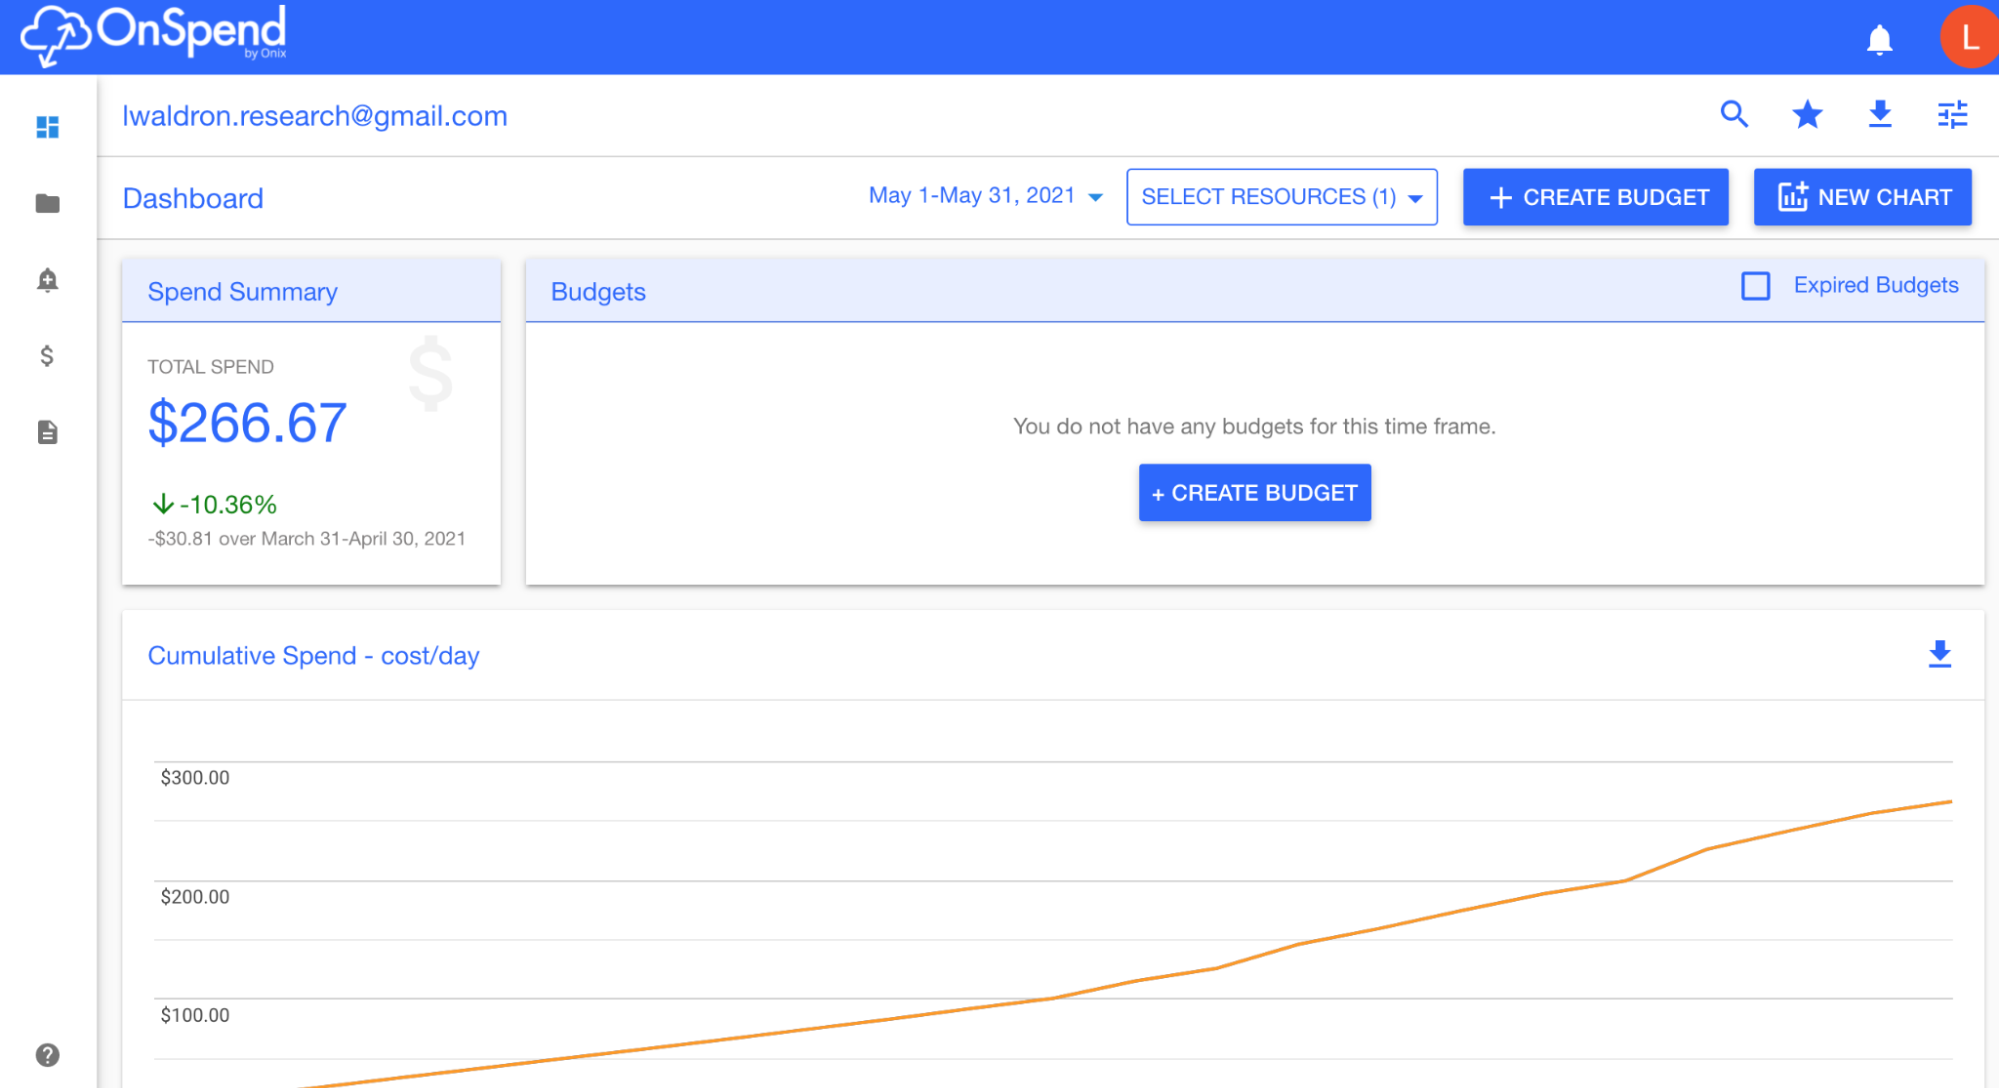Click the Cumulative Spend - cost/day title
1999x1089 pixels.
pyautogui.click(x=314, y=656)
